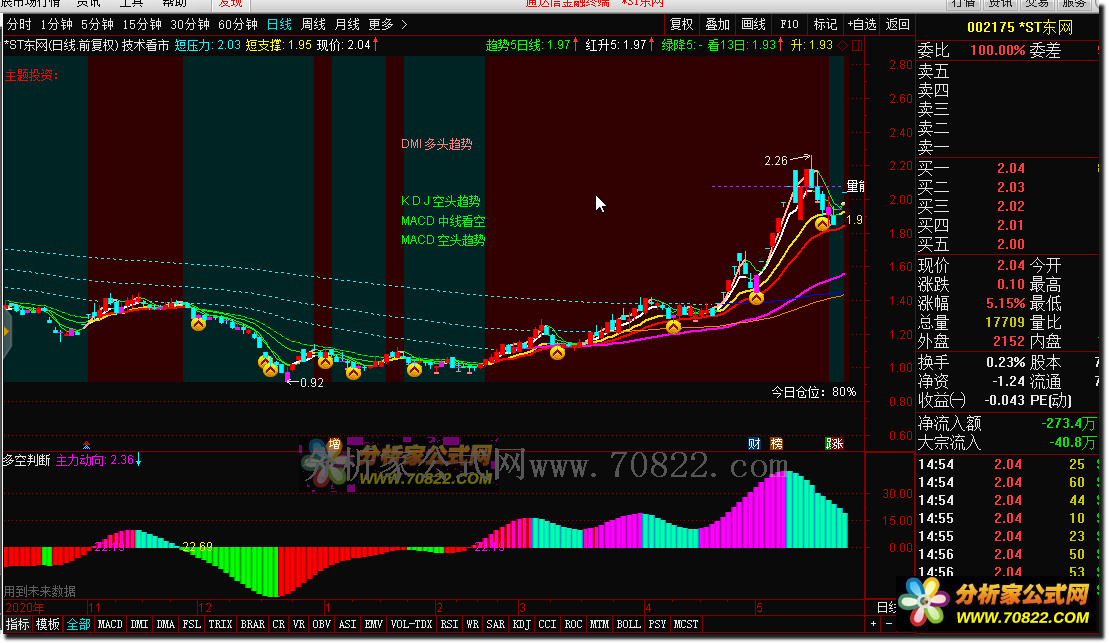Select the PSY indicator

point(658,624)
